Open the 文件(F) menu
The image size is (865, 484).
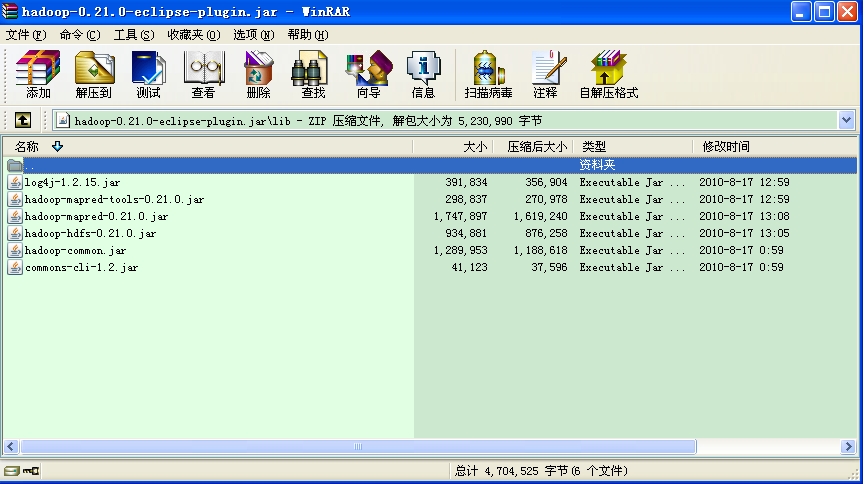(x=26, y=35)
